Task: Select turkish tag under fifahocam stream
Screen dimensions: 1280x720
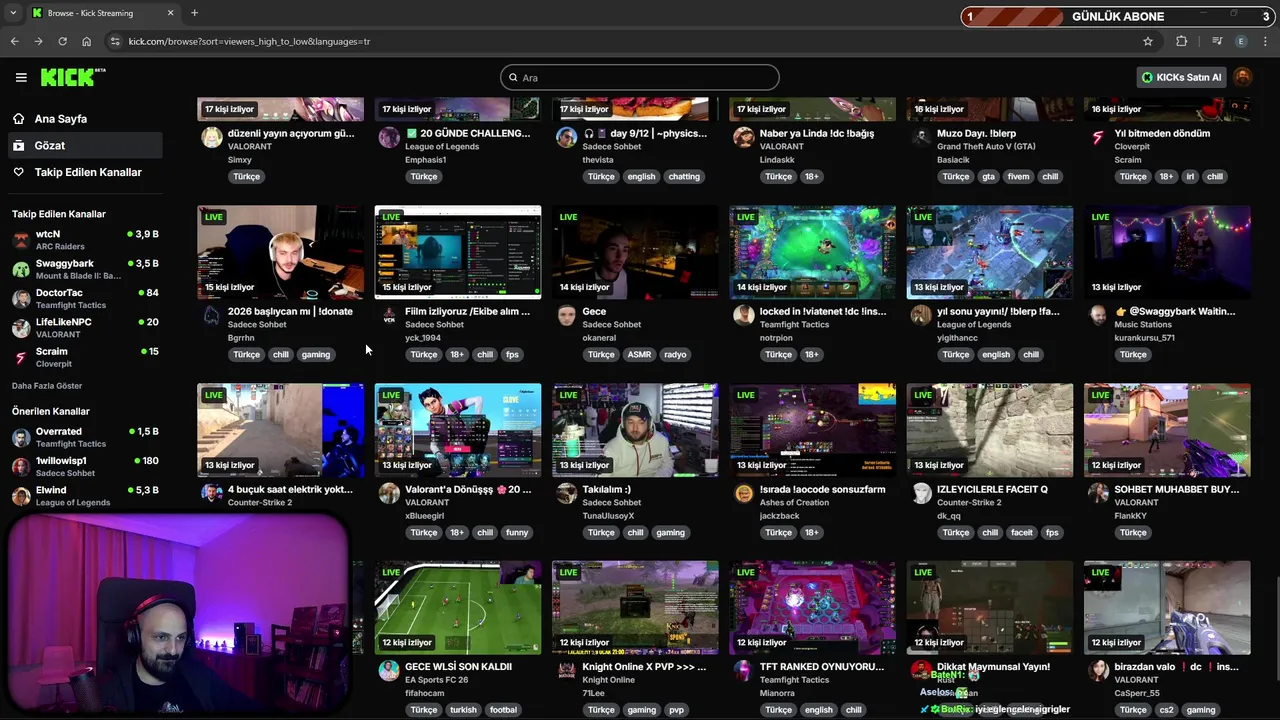Action: pyautogui.click(x=463, y=710)
